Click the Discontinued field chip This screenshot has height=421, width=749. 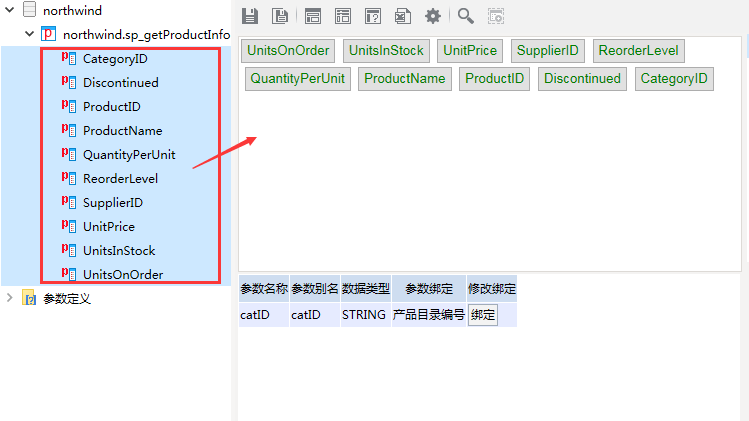tap(582, 79)
